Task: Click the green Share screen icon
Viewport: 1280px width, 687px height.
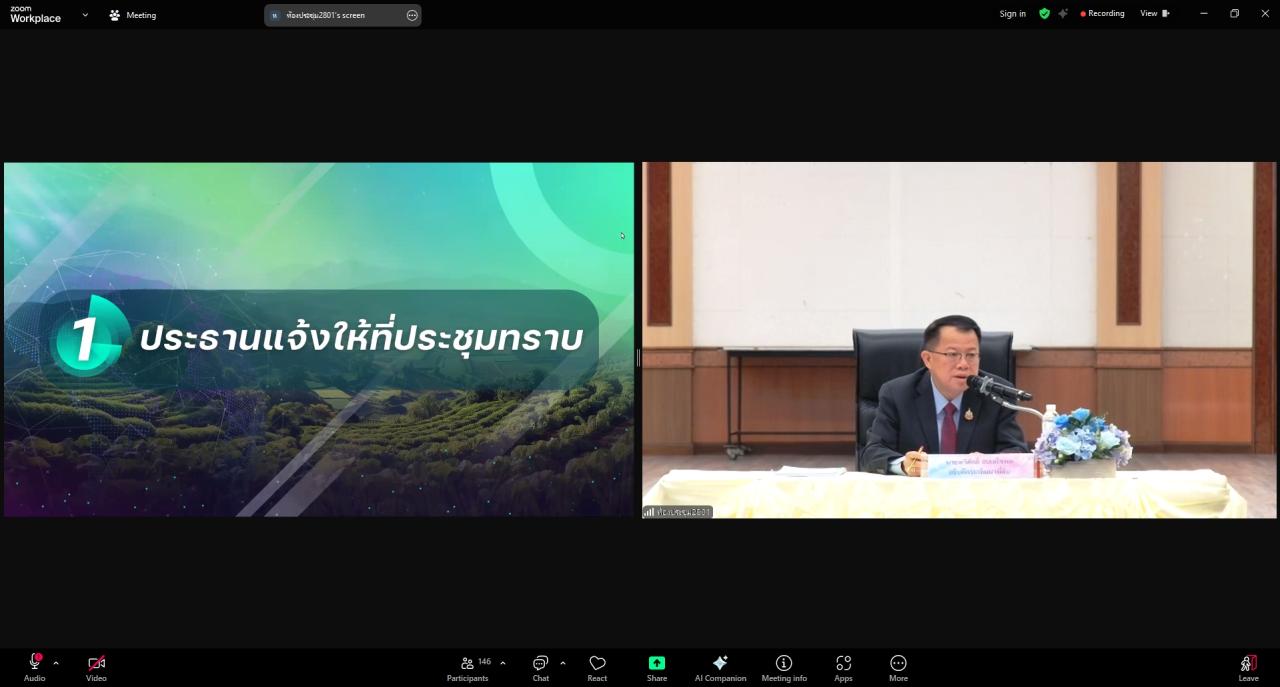Action: tap(656, 663)
